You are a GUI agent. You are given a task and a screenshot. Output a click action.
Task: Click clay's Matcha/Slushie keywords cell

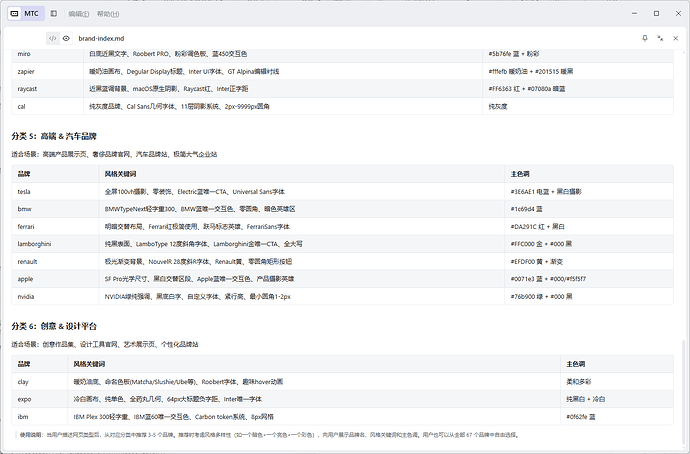(314, 382)
